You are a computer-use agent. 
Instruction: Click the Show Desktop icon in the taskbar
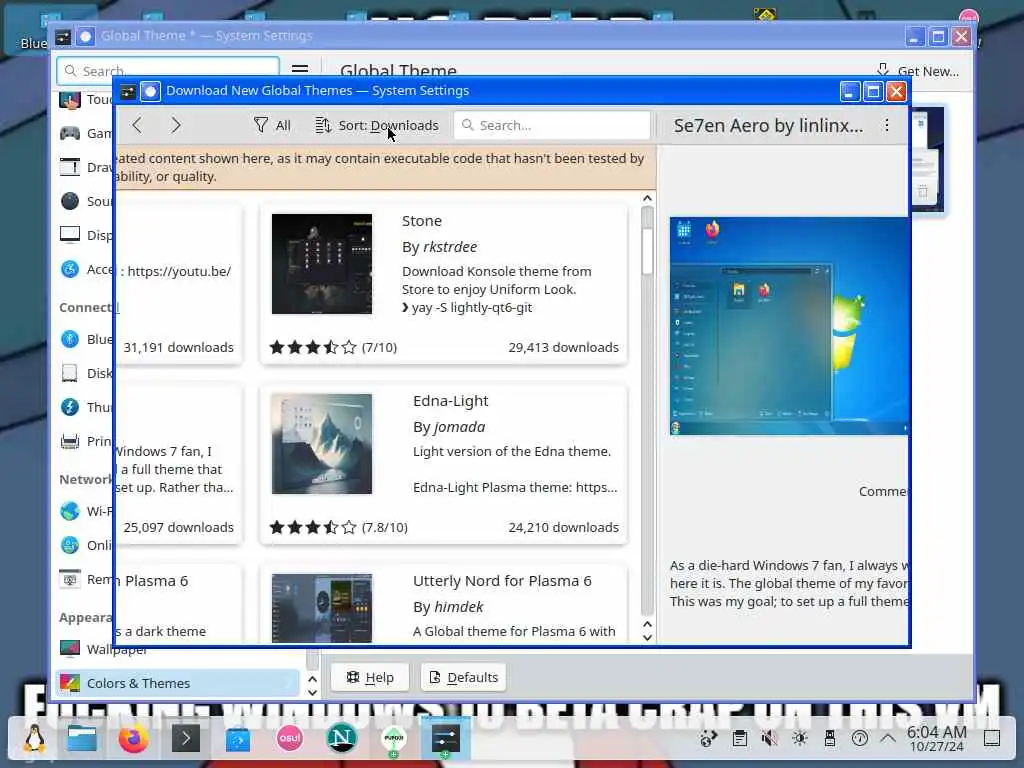[x=992, y=738]
